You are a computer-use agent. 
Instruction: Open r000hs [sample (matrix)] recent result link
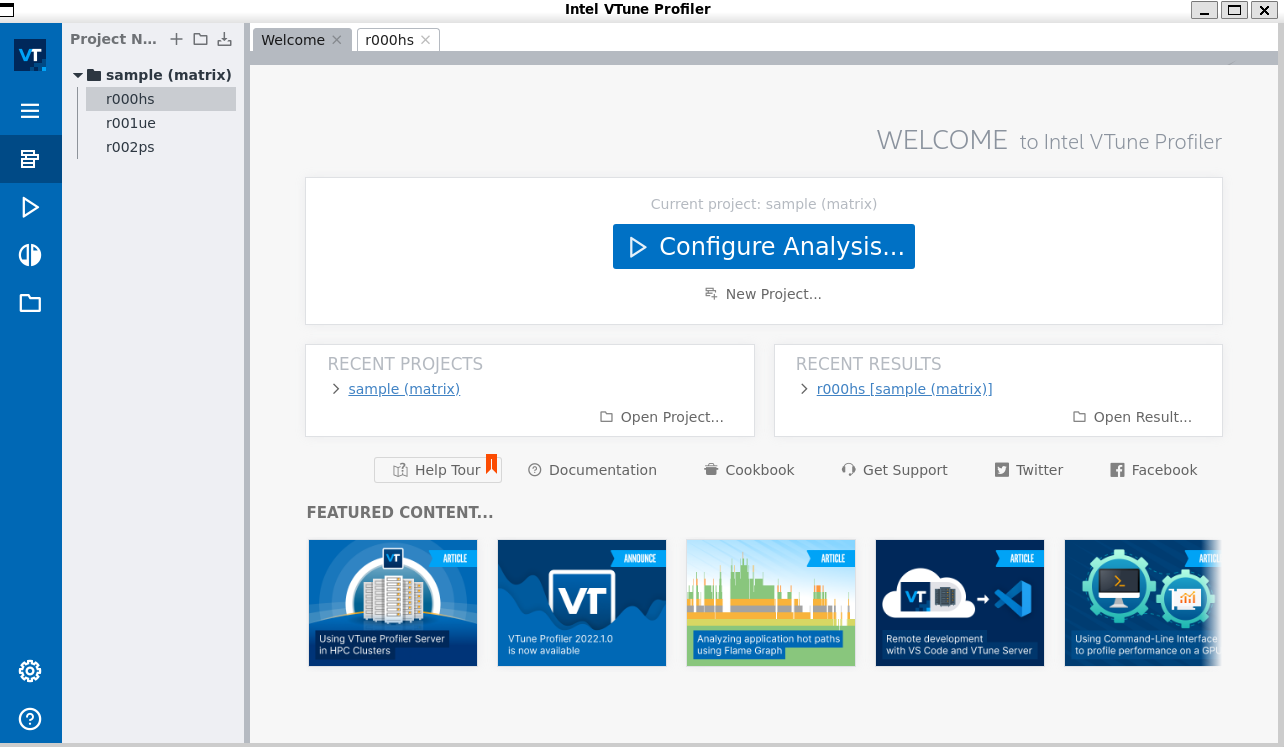[905, 389]
